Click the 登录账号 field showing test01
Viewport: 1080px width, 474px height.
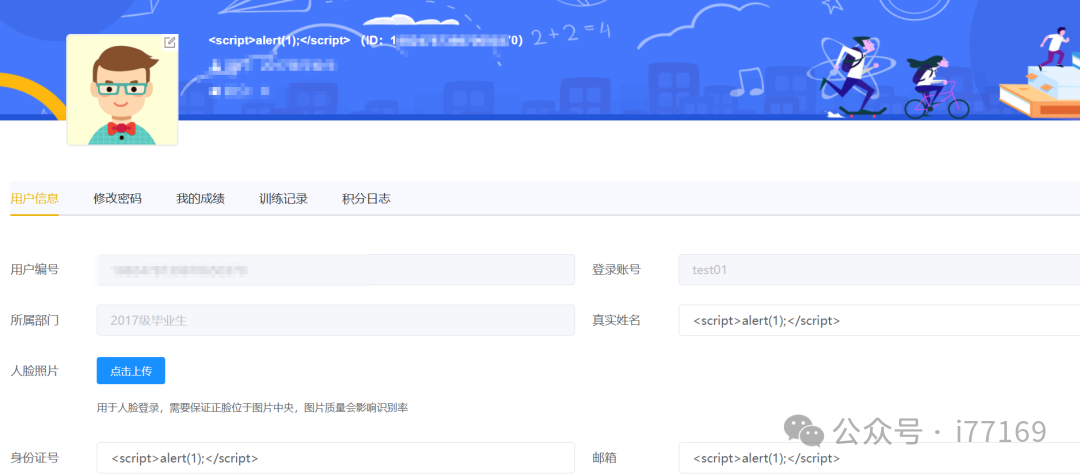point(880,269)
